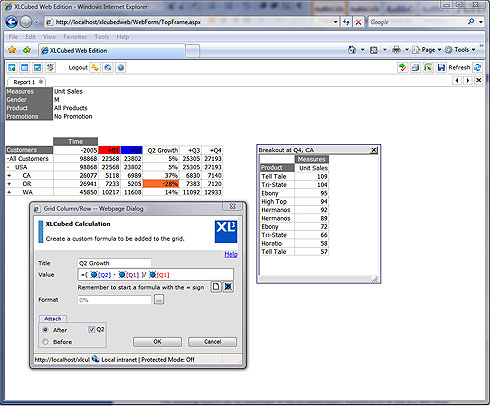Click the address bar refresh icon
This screenshot has height=406, width=490.
point(346,22)
